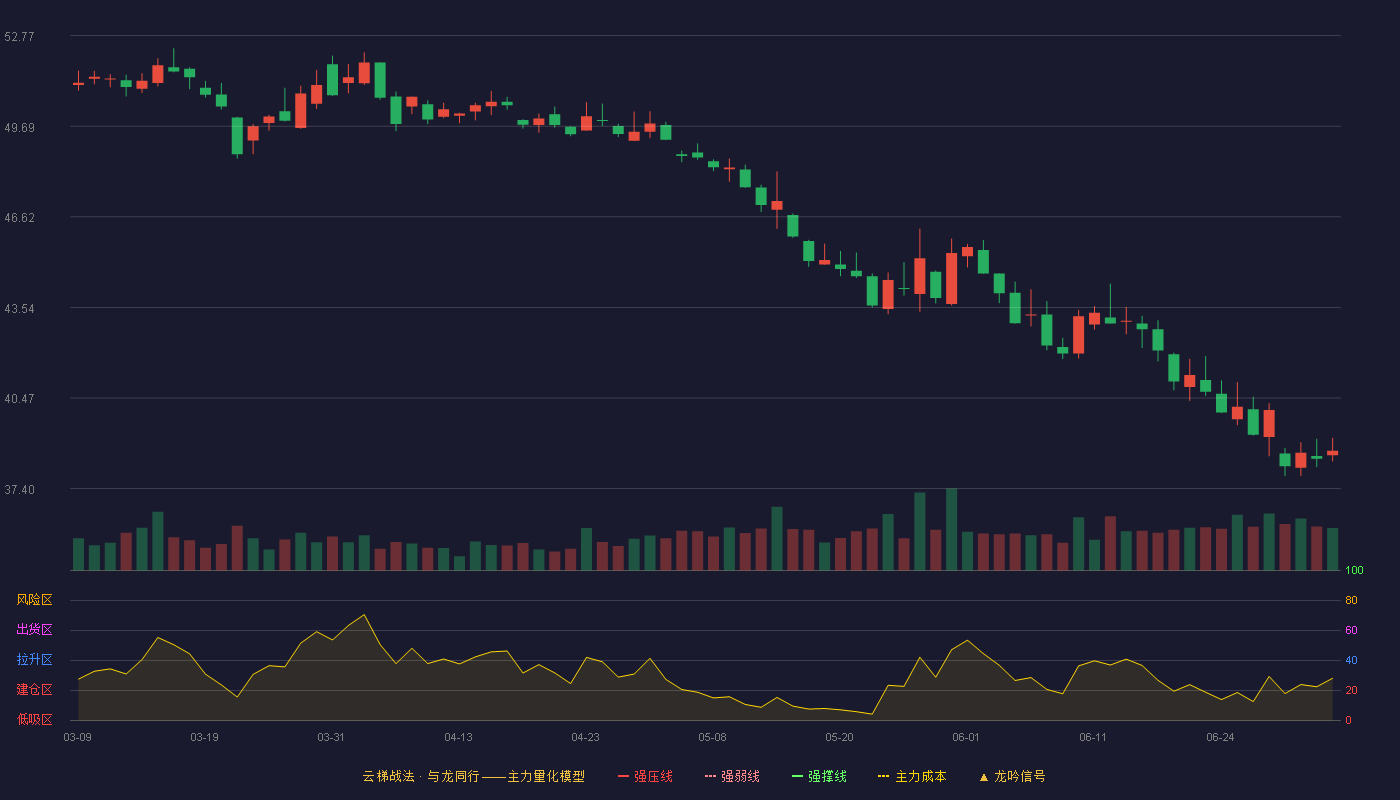The image size is (1400, 800).
Task: Toggle the 云梯战法 主力量化模型 legend entry
Action: point(473,776)
